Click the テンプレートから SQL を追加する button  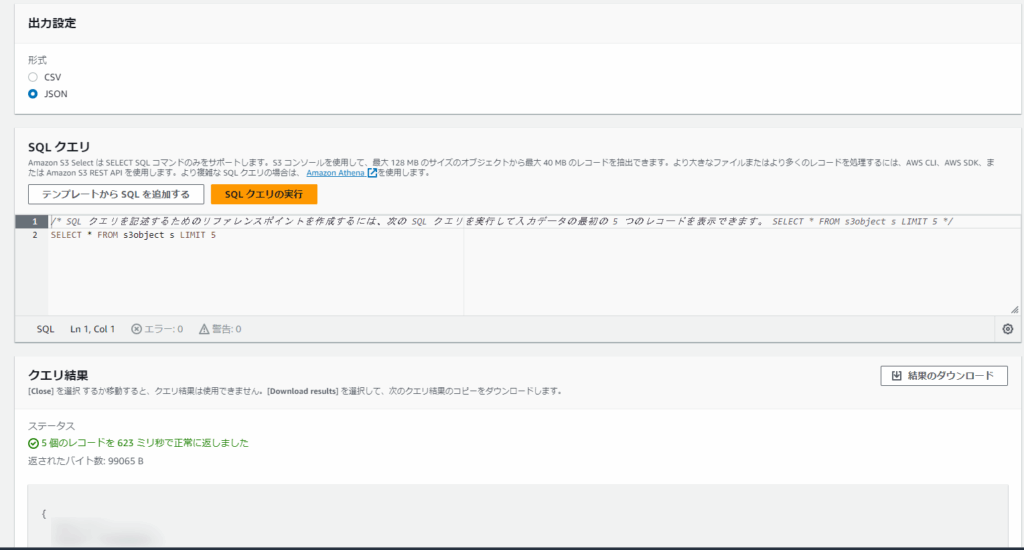[116, 194]
